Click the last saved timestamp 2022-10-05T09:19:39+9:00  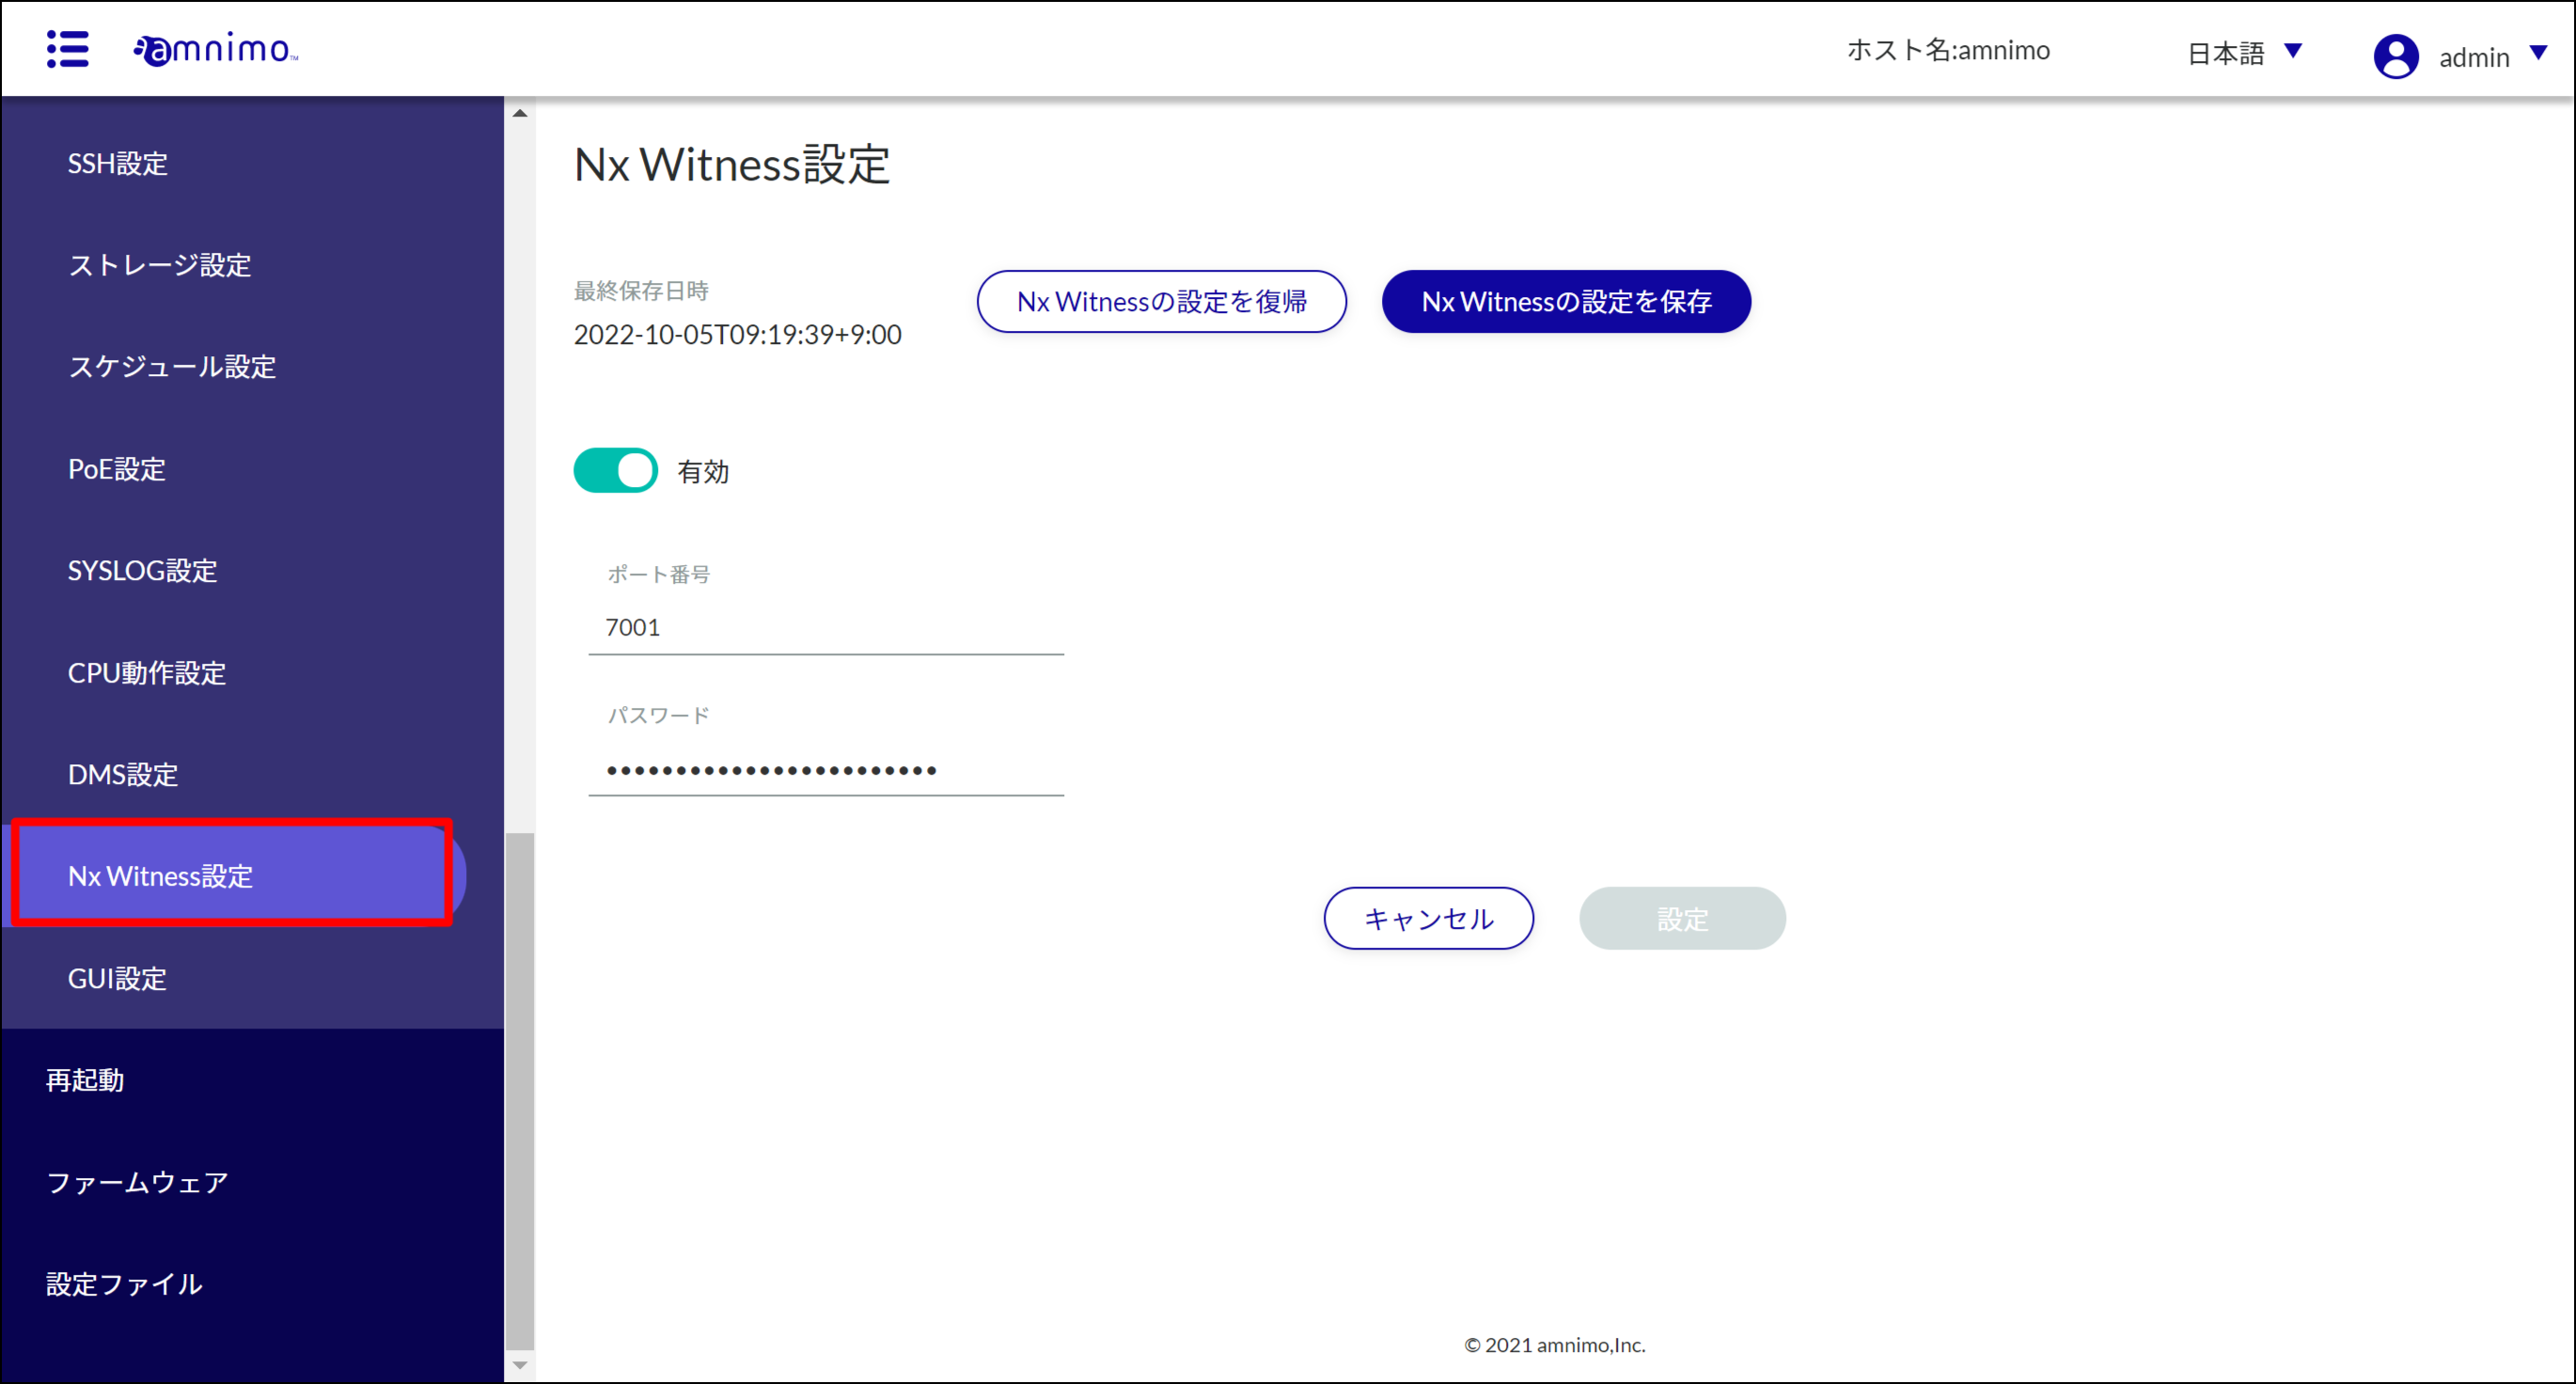point(738,334)
